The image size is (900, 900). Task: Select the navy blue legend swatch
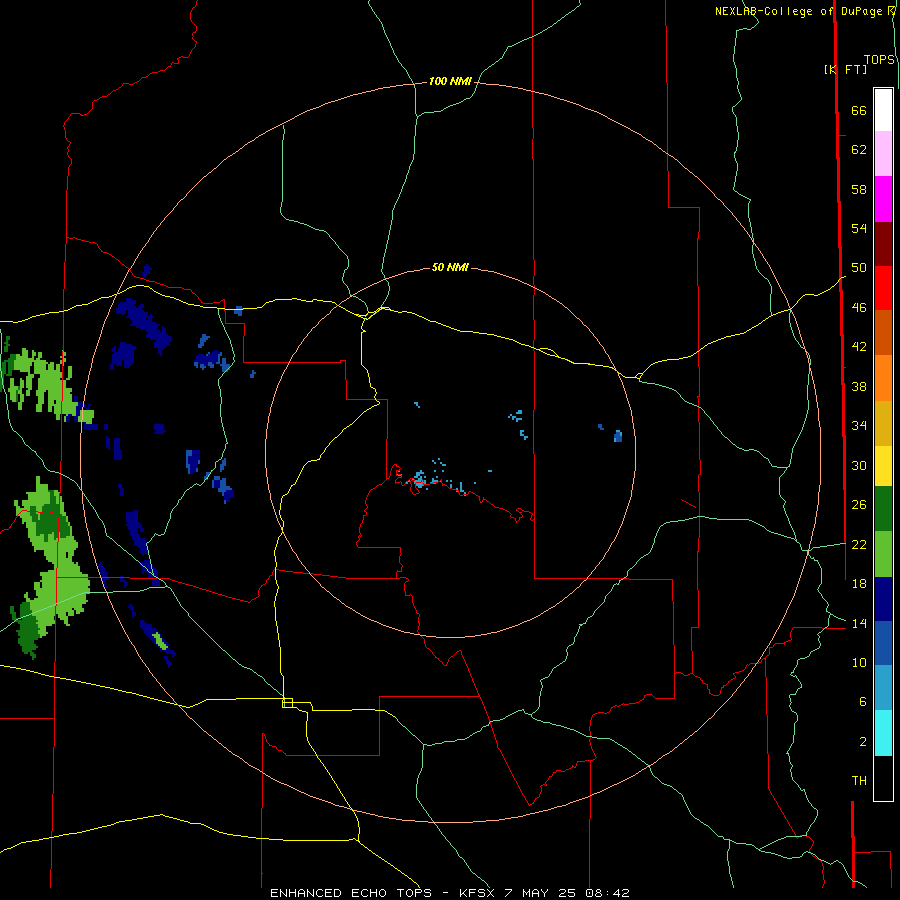(x=883, y=599)
